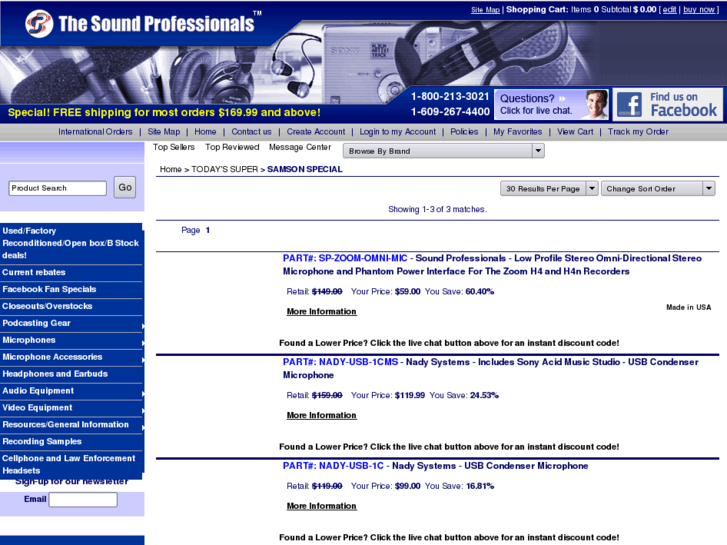The image size is (727, 545).
Task: Open Contact us page
Action: point(251,132)
